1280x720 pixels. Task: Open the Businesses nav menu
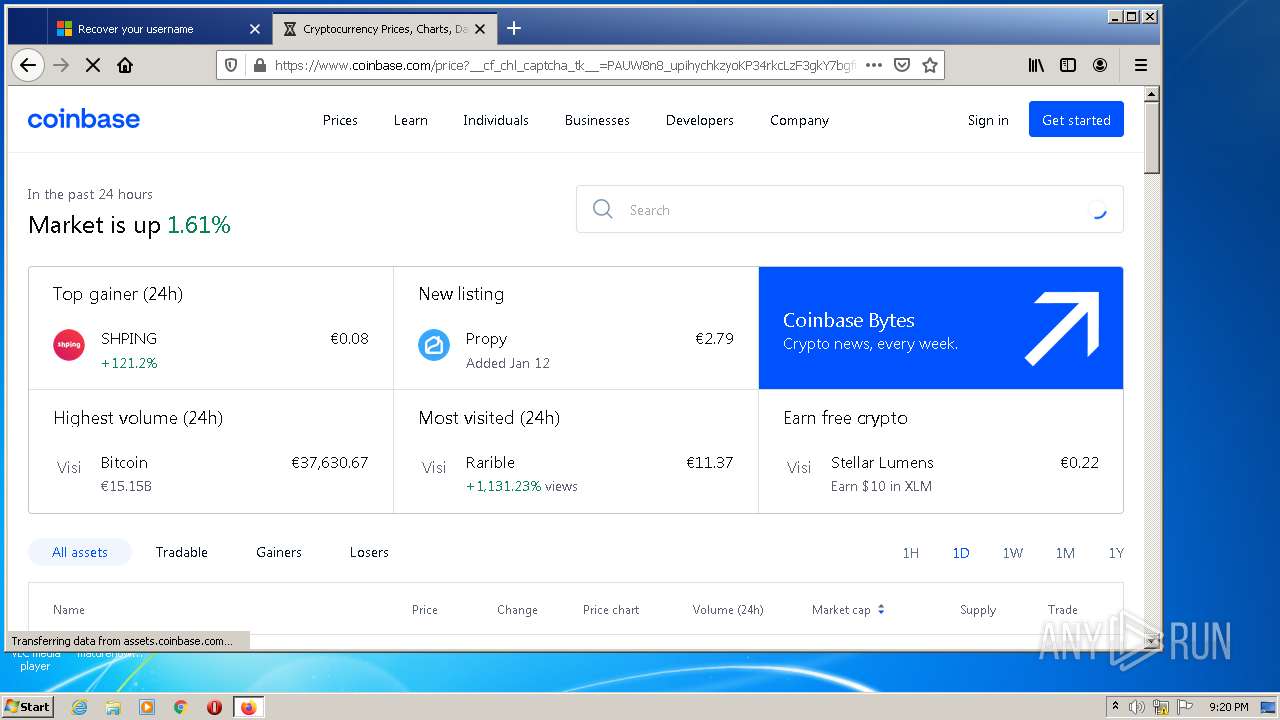tap(597, 120)
